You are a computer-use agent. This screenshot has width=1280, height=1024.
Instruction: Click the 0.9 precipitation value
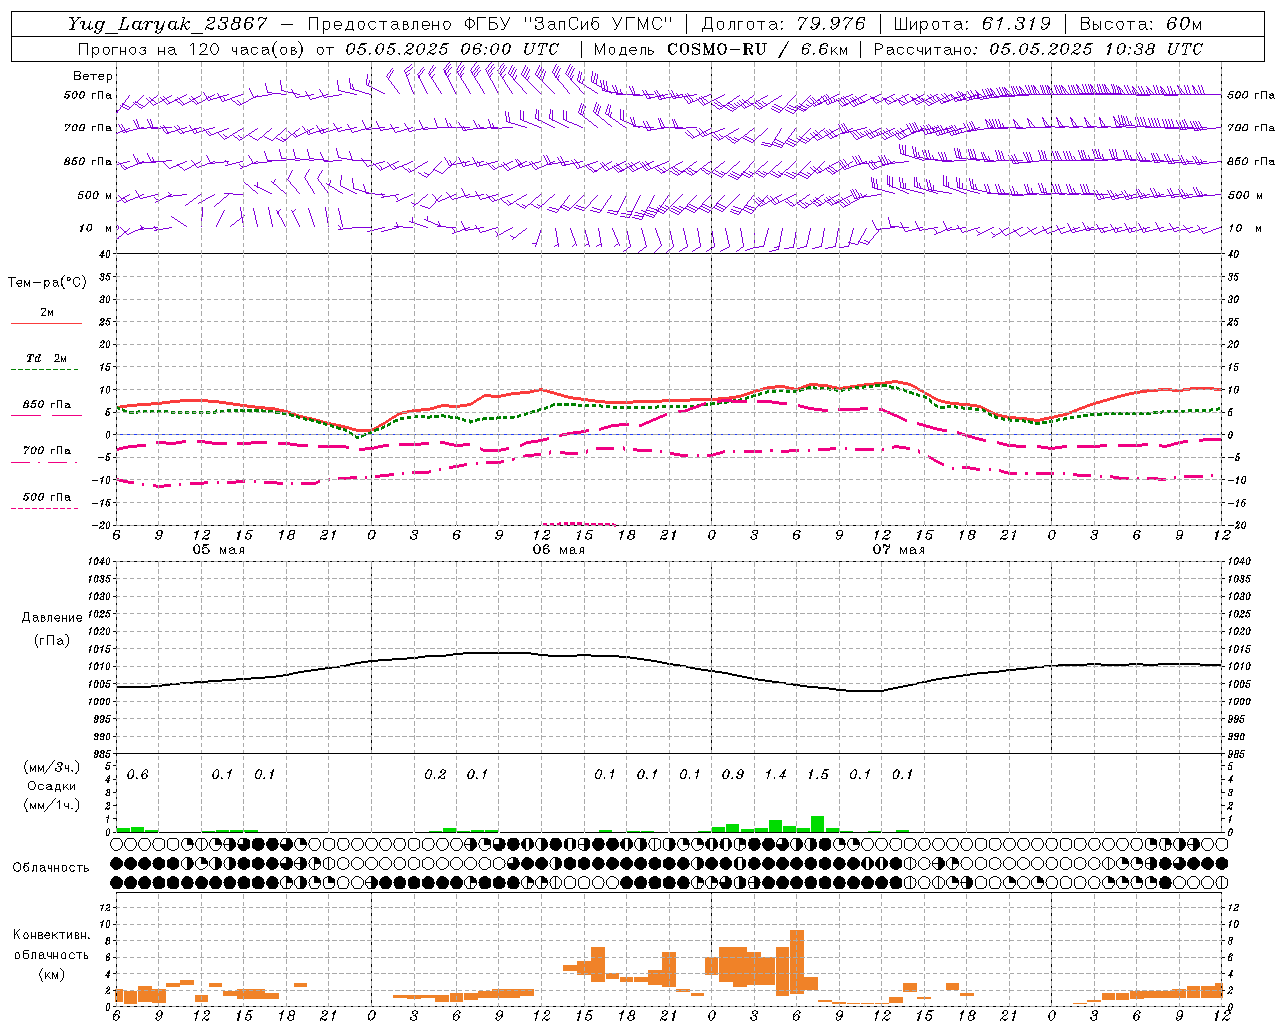(x=733, y=774)
